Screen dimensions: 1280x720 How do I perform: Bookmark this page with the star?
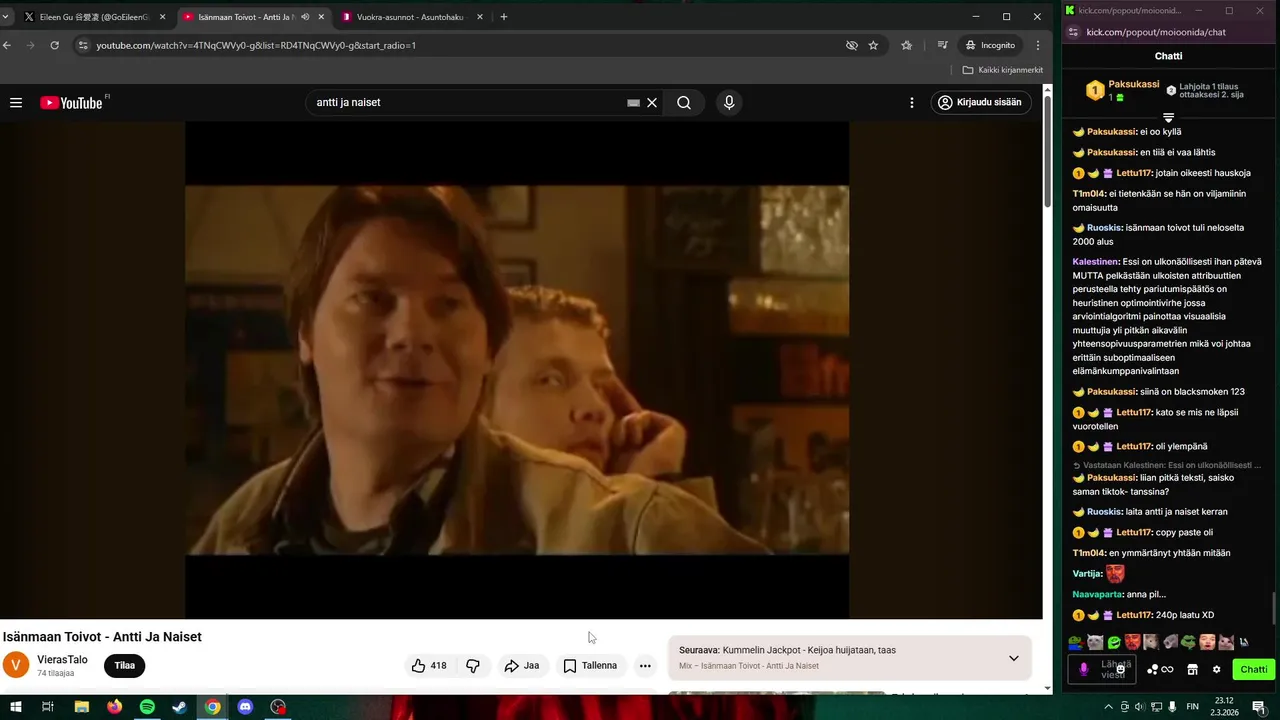point(873,45)
